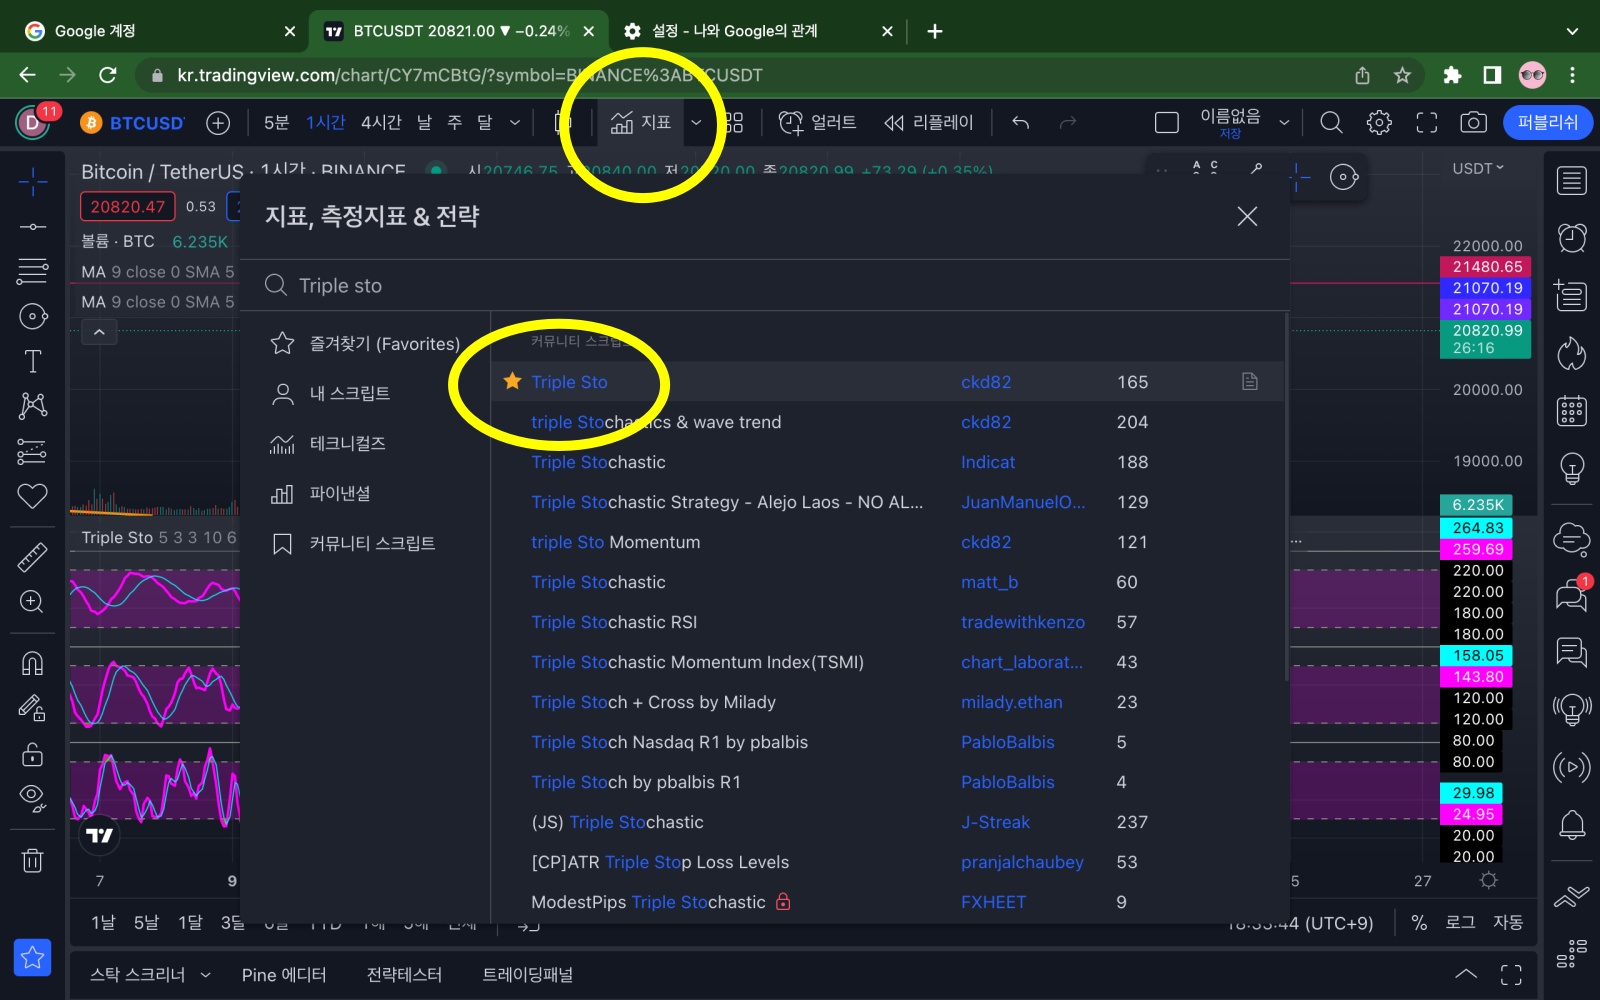The height and width of the screenshot is (1000, 1600).
Task: Open the hotlists flame icon
Action: click(x=1571, y=353)
